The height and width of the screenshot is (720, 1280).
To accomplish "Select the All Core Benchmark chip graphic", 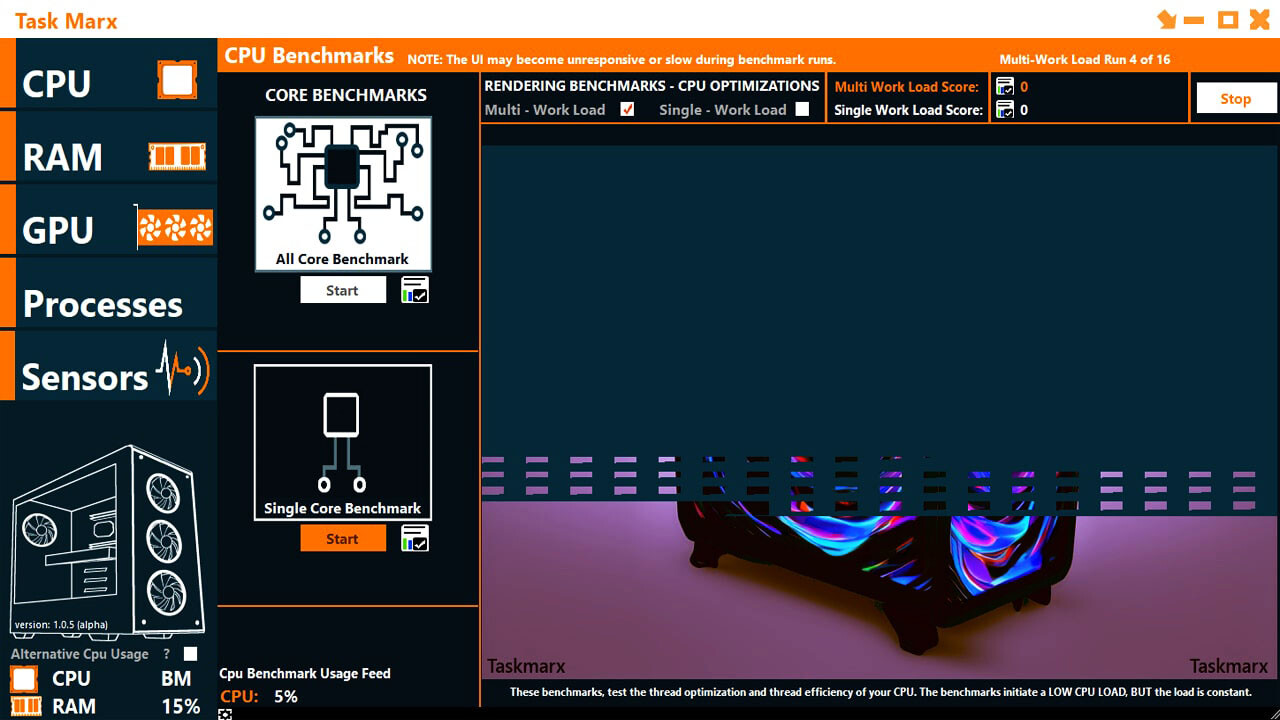I will (343, 190).
